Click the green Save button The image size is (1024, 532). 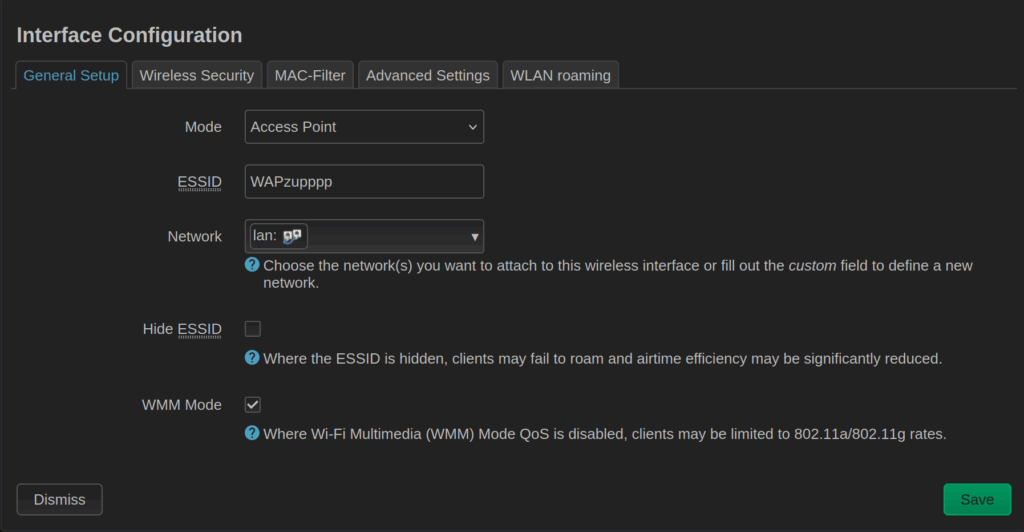[976, 499]
